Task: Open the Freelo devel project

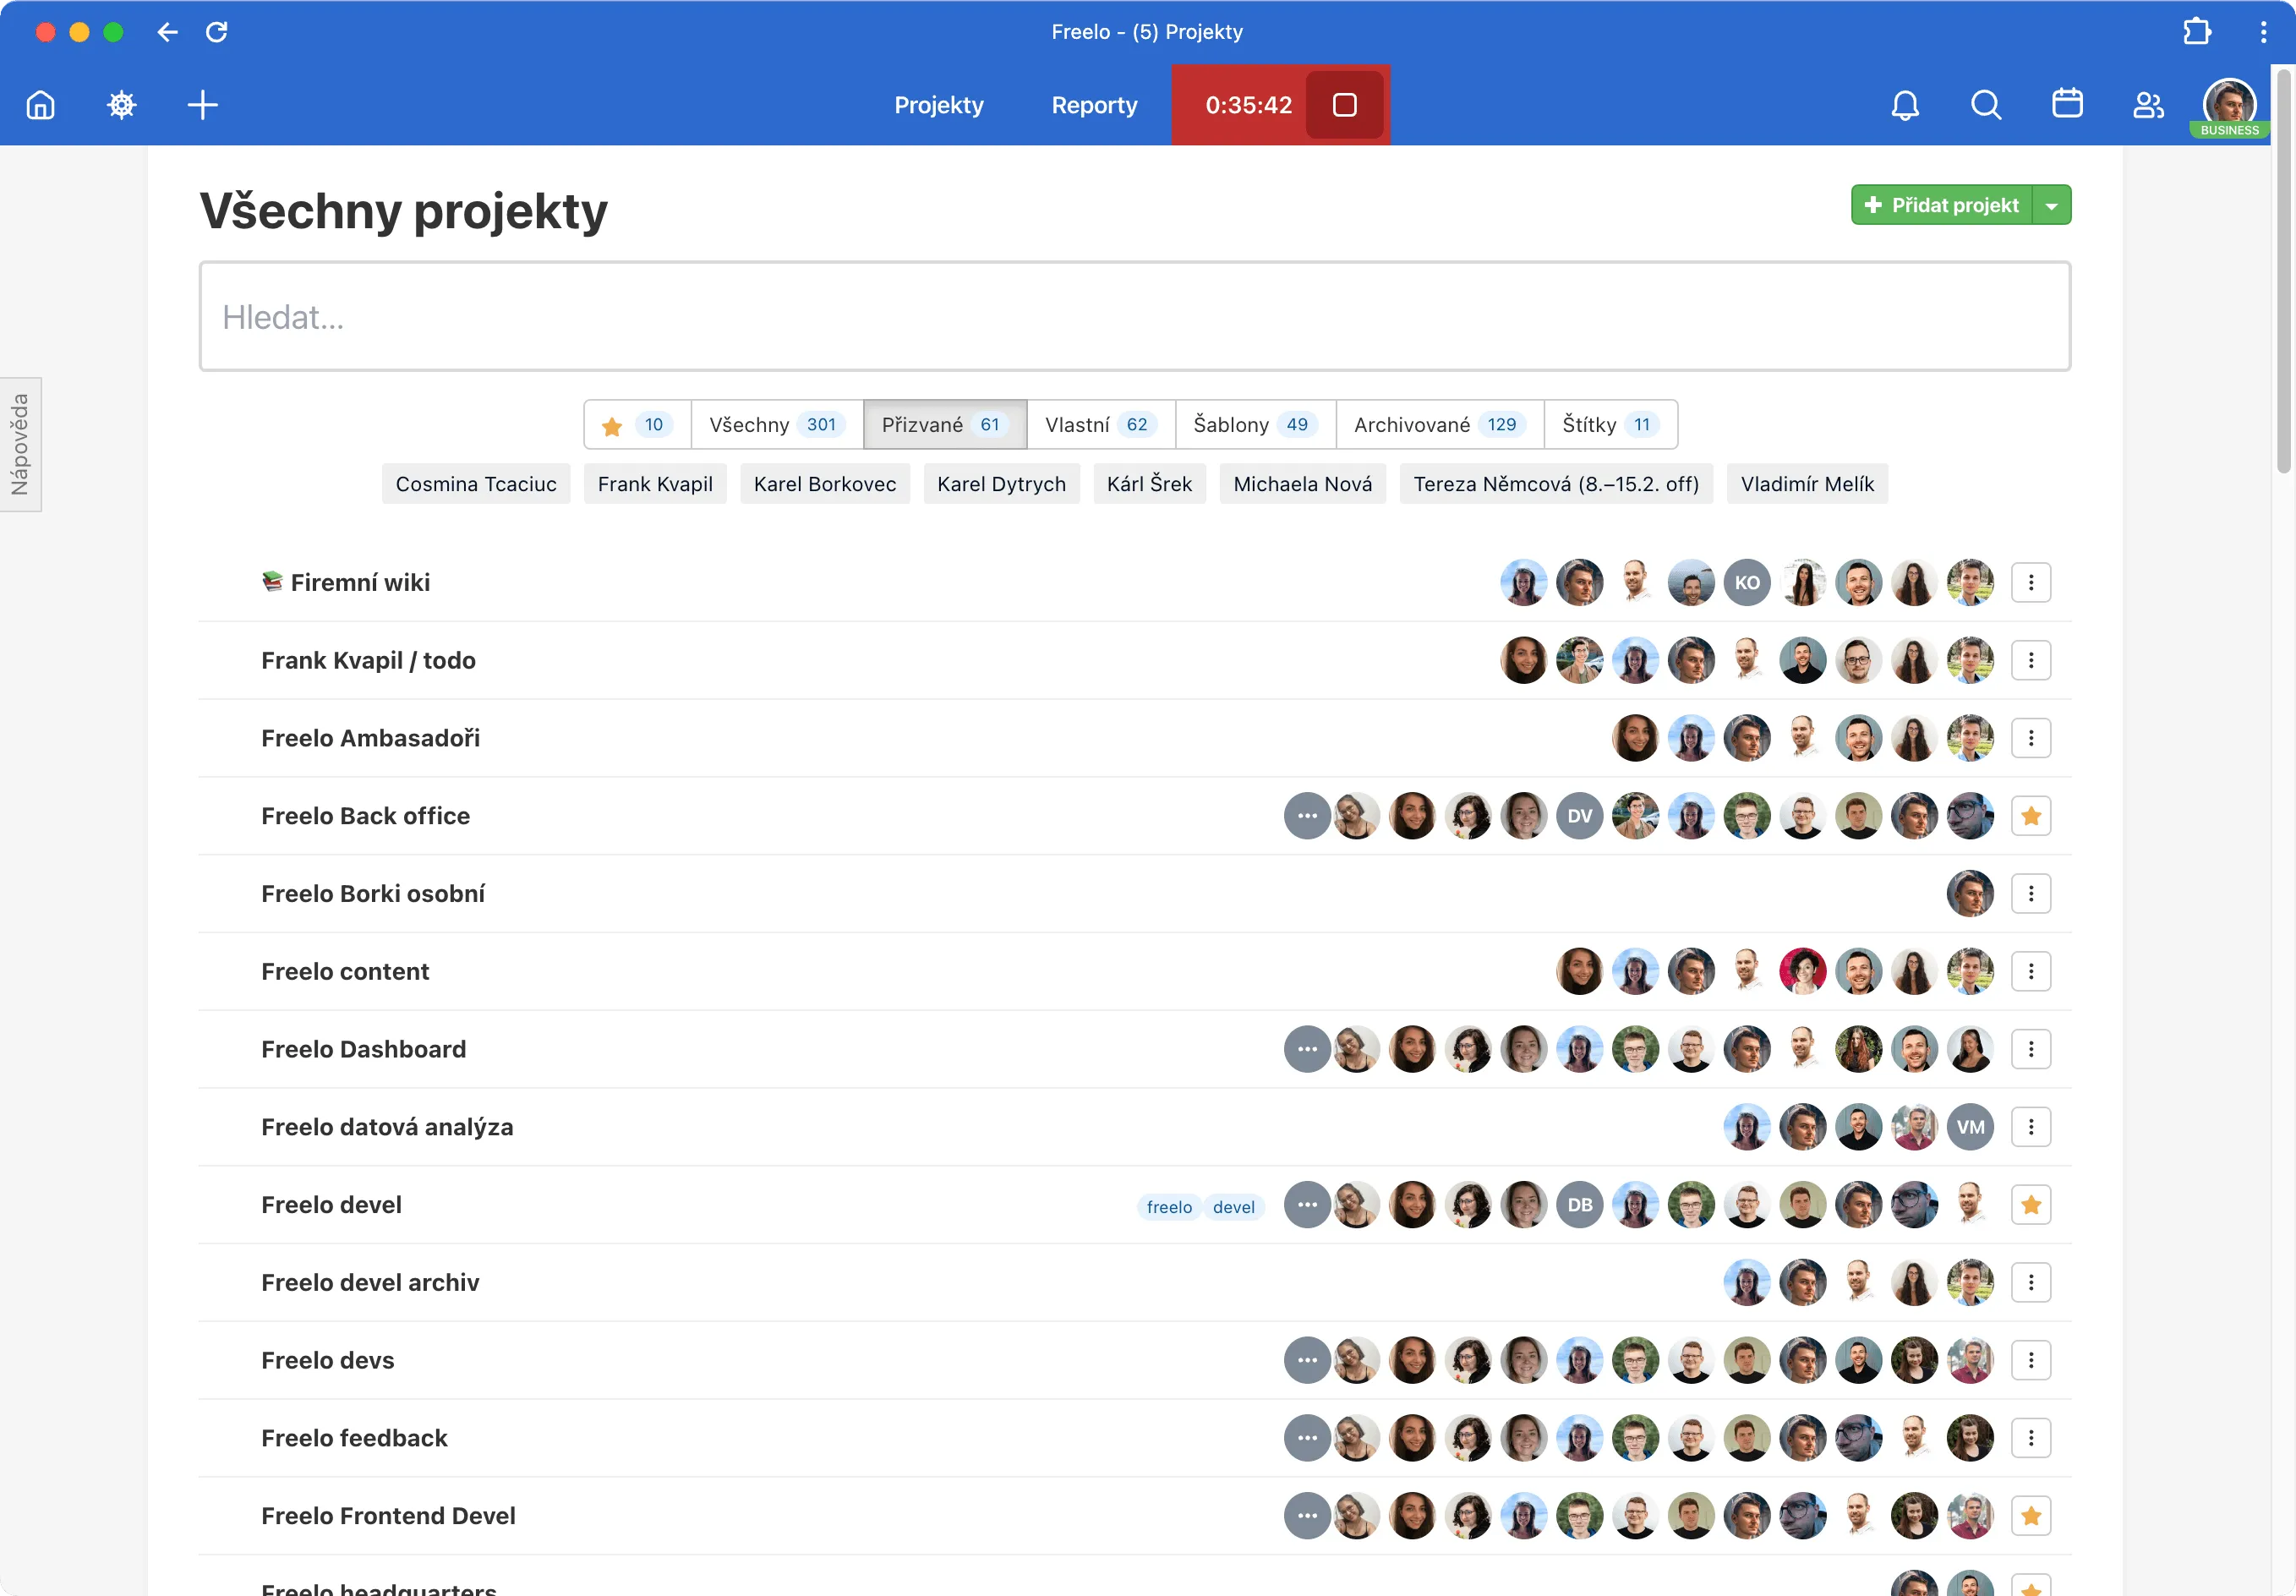Action: [x=331, y=1205]
